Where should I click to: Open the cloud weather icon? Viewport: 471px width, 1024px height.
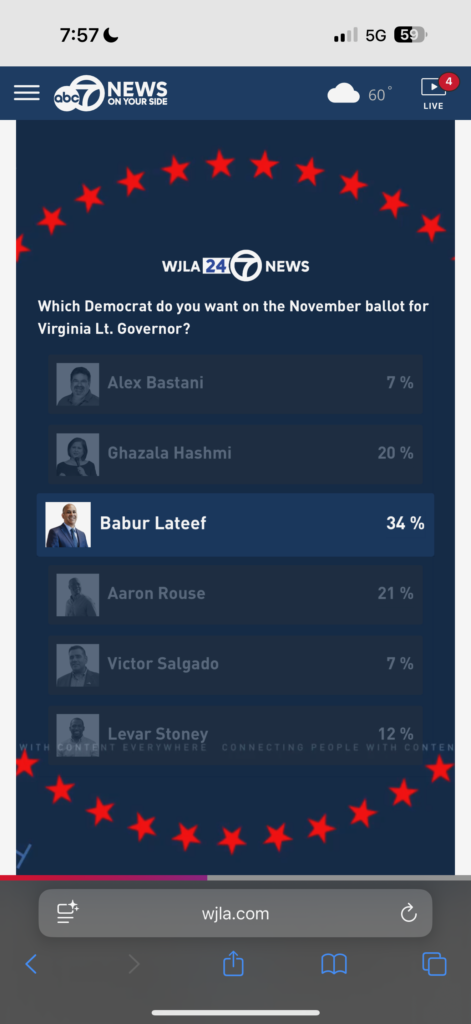[344, 94]
